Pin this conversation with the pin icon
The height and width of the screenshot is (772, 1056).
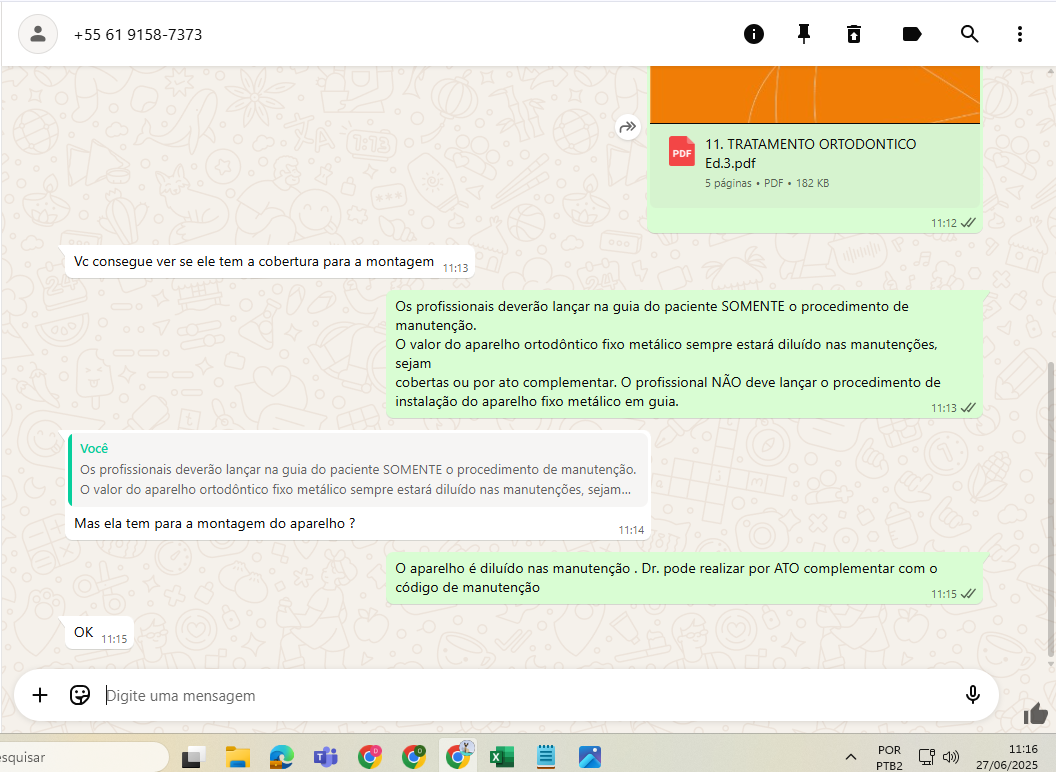click(803, 34)
